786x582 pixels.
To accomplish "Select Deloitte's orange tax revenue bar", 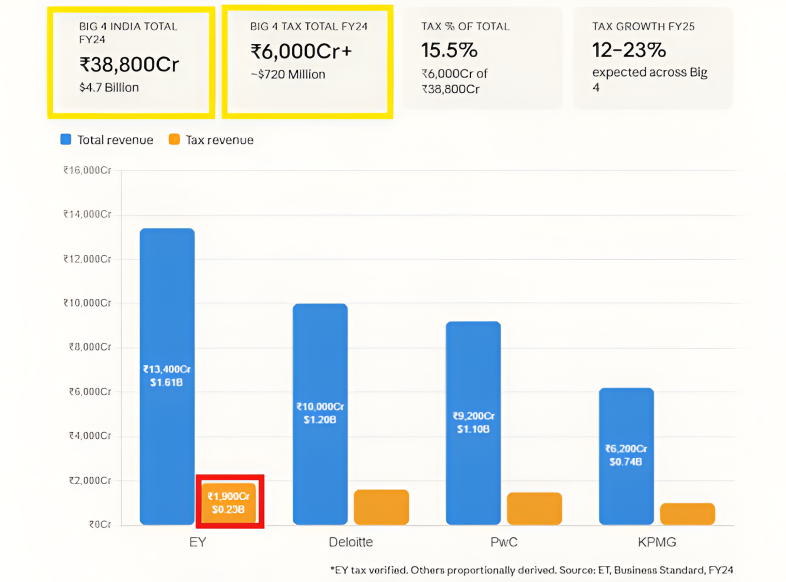I will (x=381, y=507).
